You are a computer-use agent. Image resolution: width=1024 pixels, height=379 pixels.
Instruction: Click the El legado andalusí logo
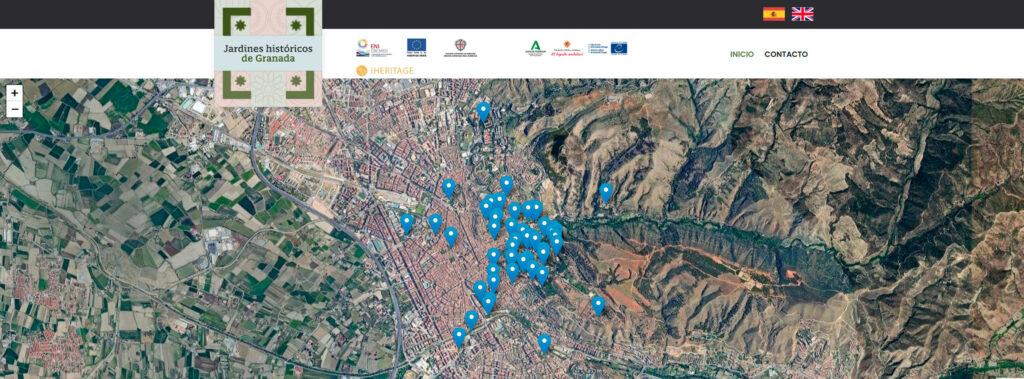pos(567,49)
